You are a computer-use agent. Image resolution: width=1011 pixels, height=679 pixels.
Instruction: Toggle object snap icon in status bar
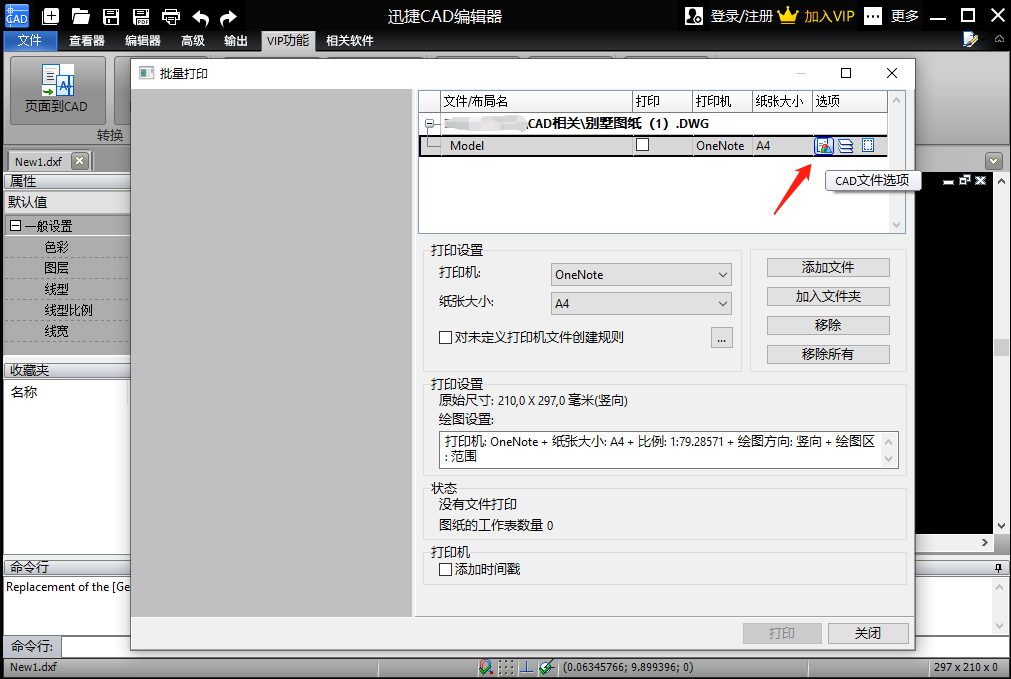click(486, 667)
